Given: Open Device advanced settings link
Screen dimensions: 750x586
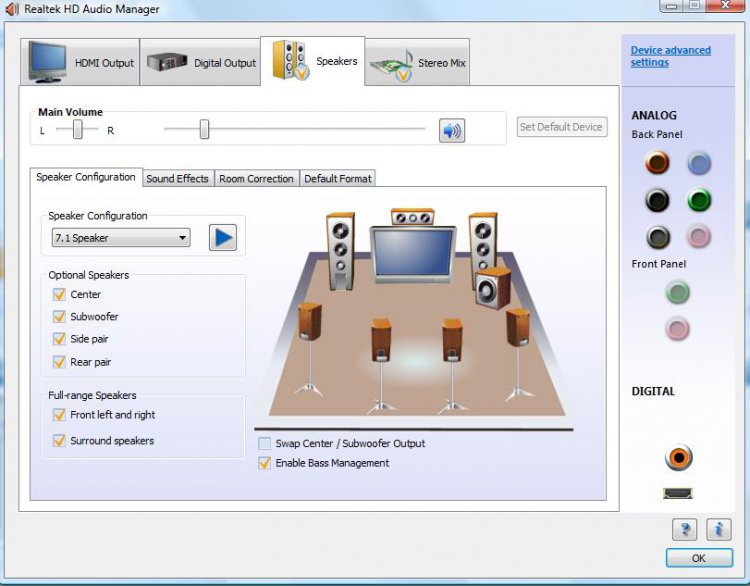Looking at the screenshot, I should [x=671, y=56].
